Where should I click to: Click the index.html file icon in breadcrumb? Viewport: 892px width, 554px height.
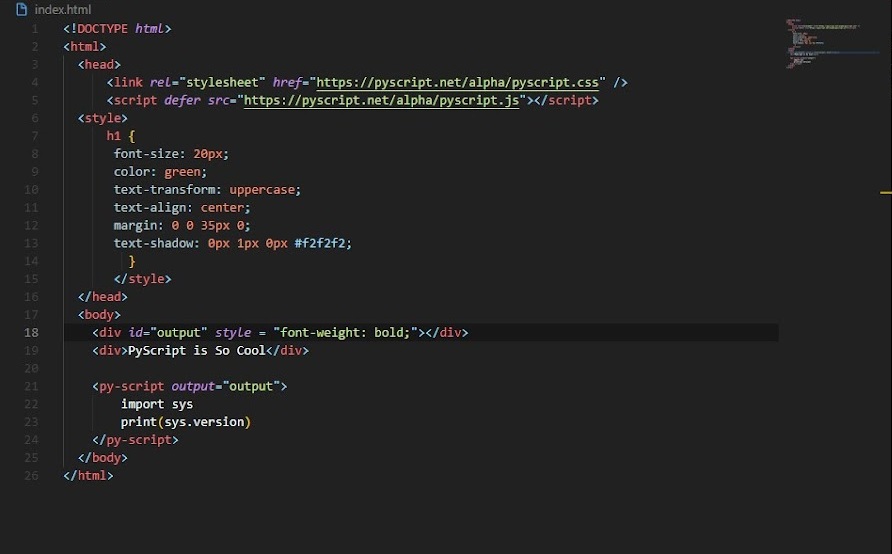[x=22, y=9]
